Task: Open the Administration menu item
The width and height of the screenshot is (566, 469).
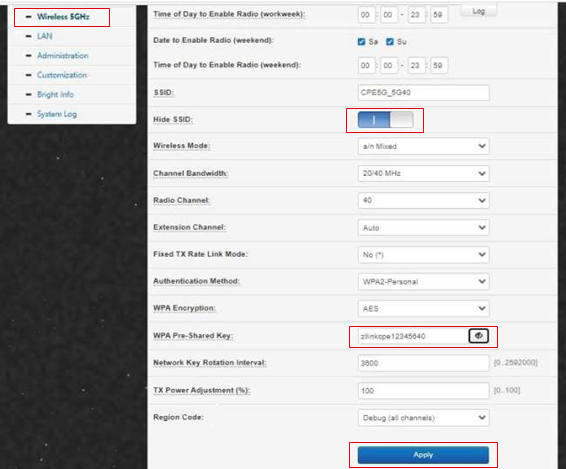Action: [x=63, y=56]
